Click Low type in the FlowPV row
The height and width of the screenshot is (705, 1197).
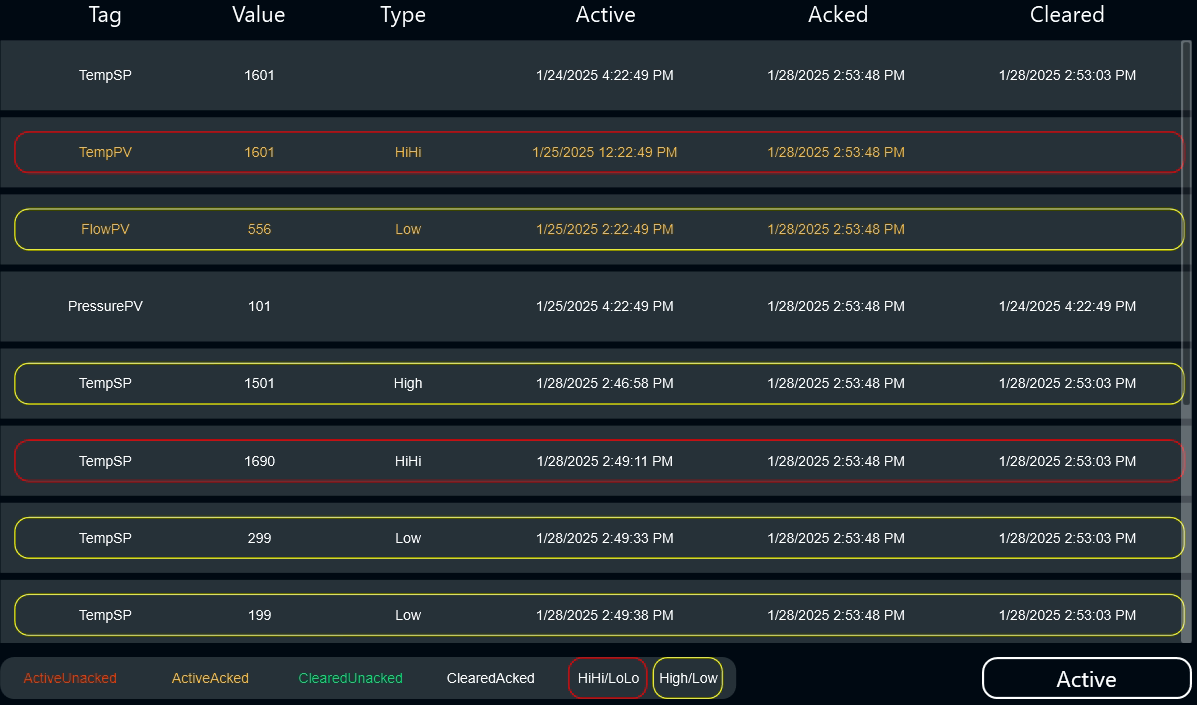pyautogui.click(x=408, y=230)
